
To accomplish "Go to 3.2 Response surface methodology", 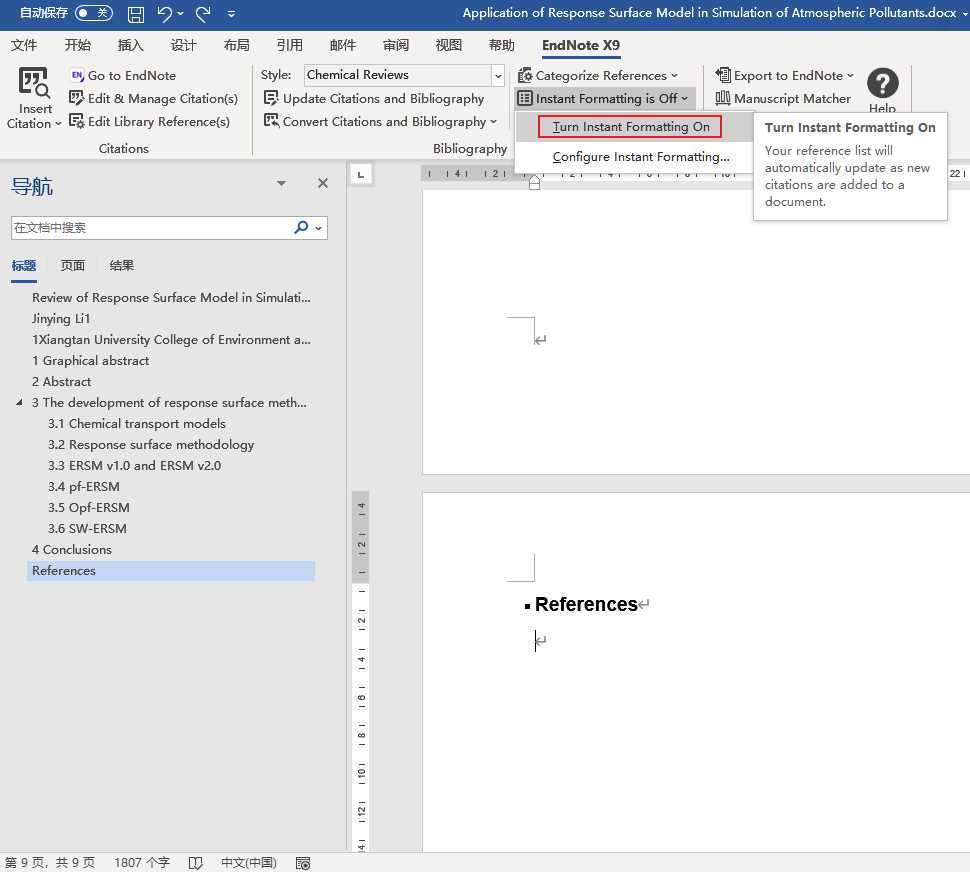I will [x=151, y=445].
